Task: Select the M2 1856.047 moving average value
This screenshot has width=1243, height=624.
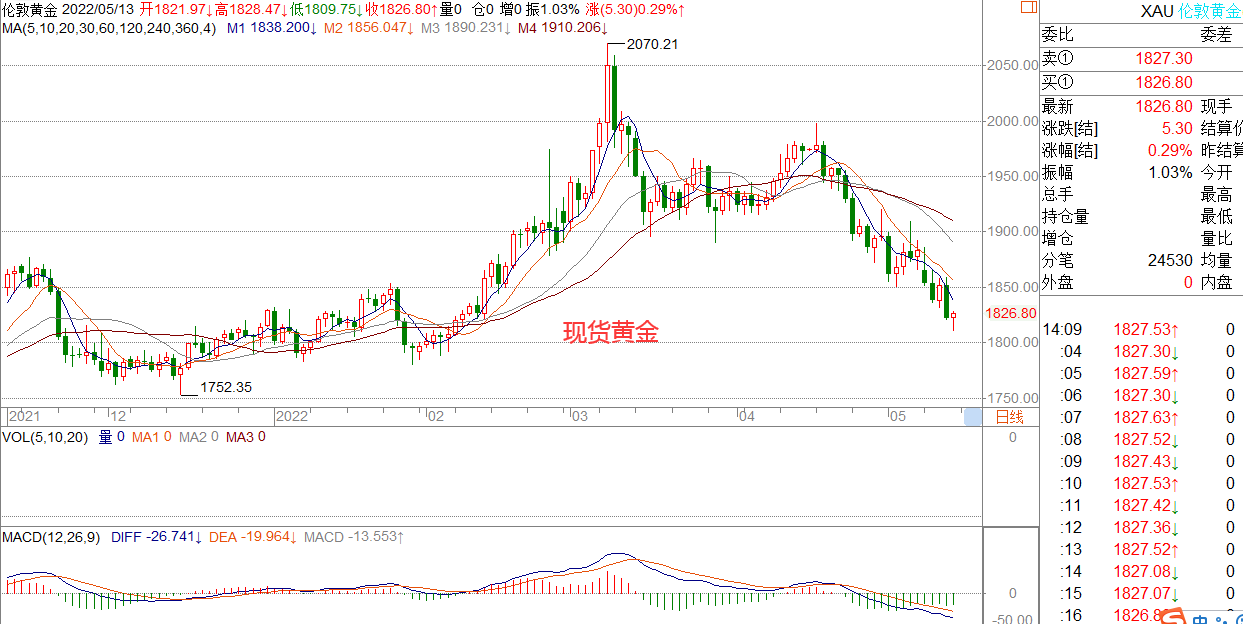Action: [369, 27]
